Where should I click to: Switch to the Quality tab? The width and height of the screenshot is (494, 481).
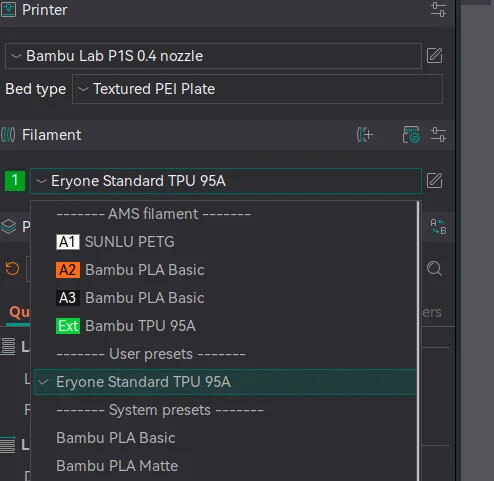(19, 312)
